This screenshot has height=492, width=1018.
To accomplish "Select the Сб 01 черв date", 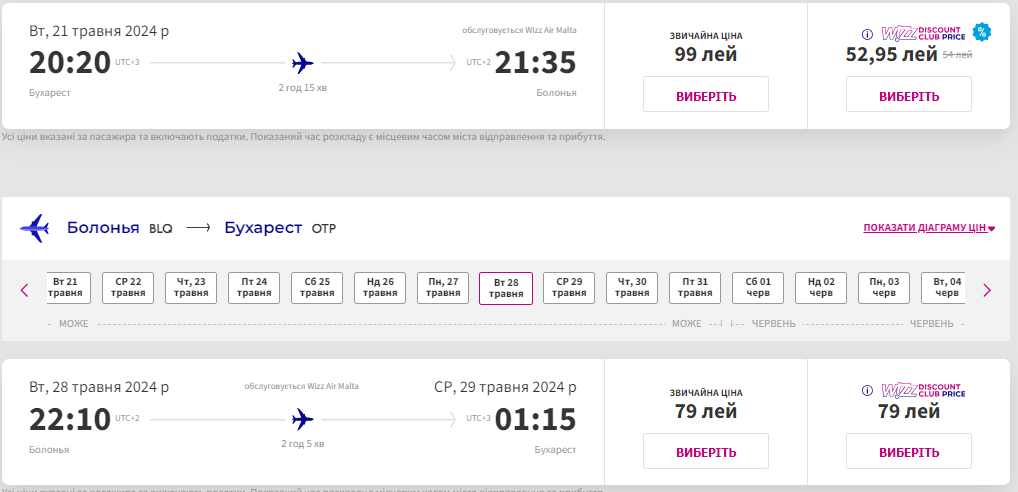I will 758,288.
